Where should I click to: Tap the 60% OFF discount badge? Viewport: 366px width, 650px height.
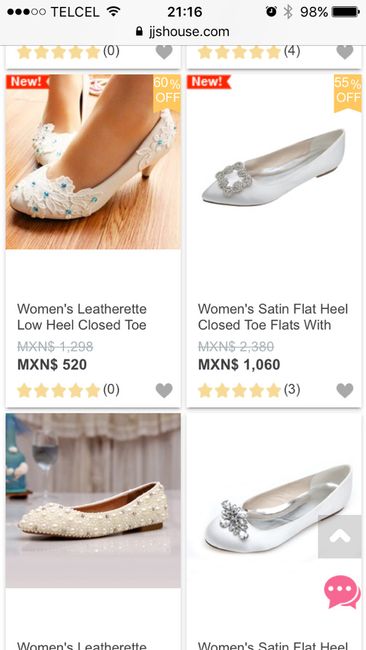pyautogui.click(x=167, y=91)
